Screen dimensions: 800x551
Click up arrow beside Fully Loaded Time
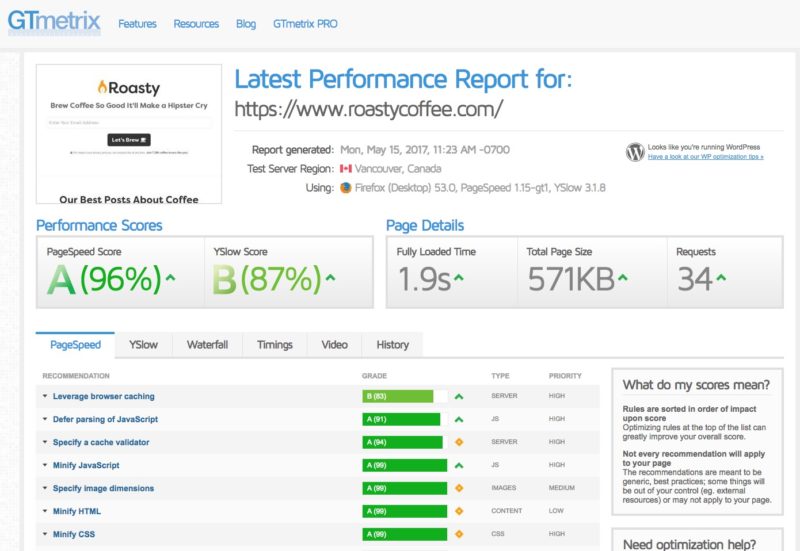tap(459, 278)
